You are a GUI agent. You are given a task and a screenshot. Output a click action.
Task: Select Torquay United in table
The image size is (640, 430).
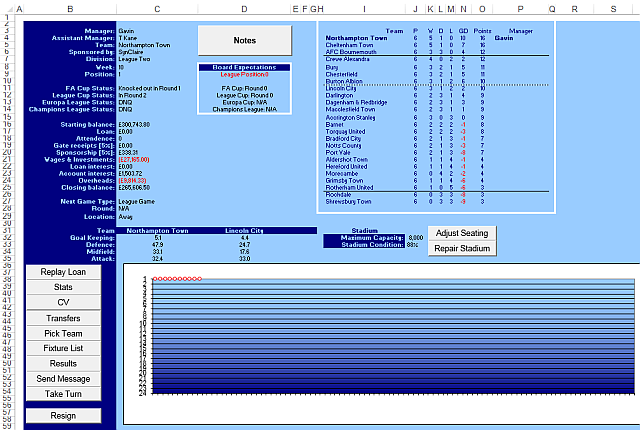(x=345, y=132)
